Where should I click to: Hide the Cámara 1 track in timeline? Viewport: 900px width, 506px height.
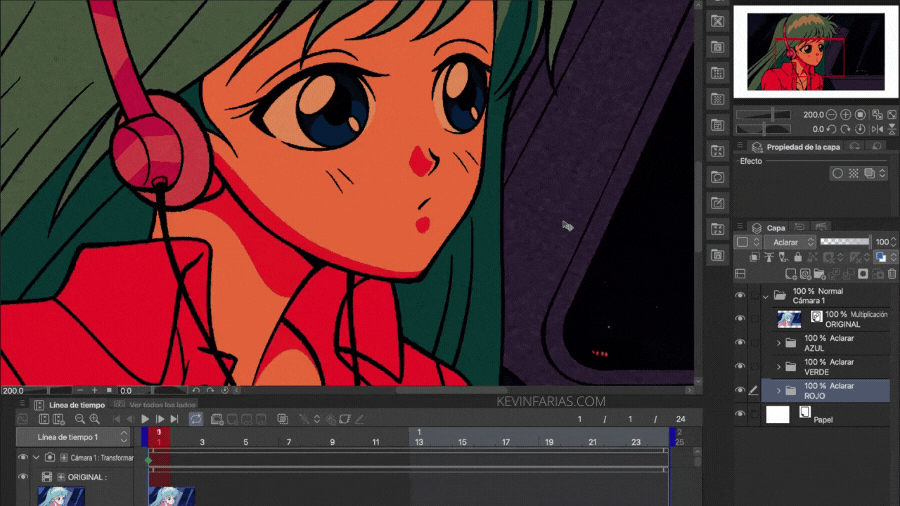tap(22, 458)
